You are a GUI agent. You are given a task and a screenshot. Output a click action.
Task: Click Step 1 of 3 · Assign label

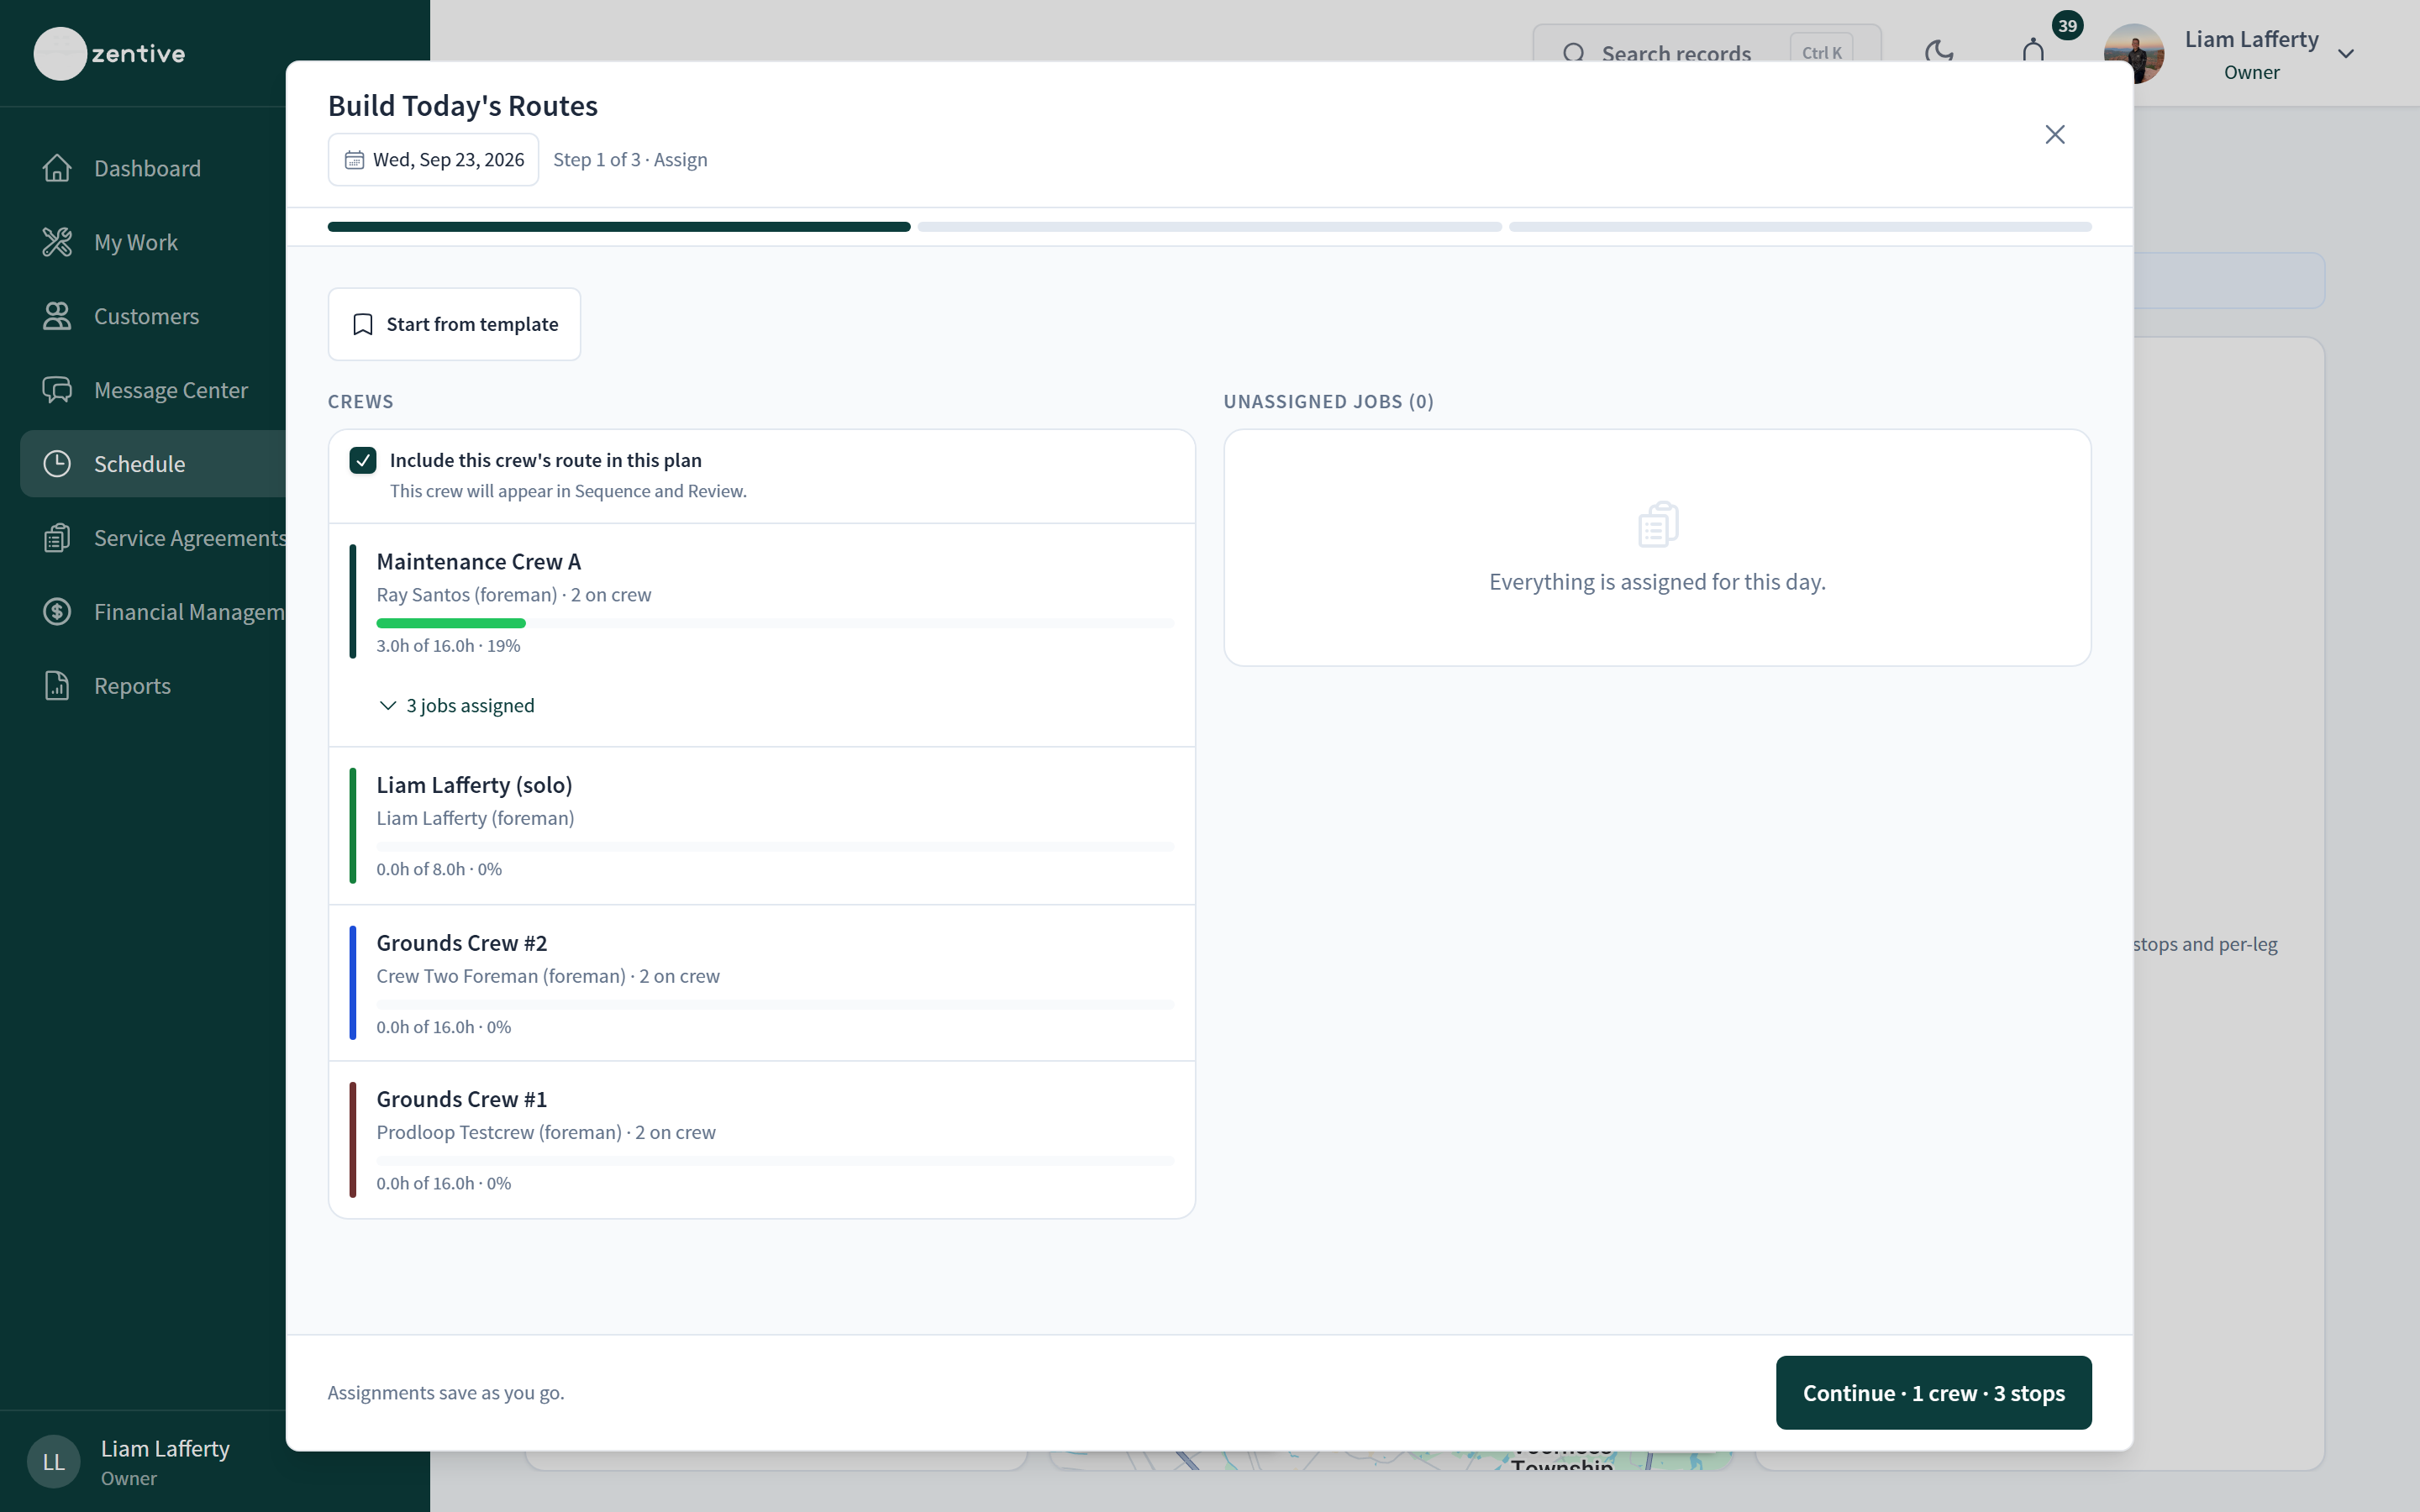tap(630, 160)
